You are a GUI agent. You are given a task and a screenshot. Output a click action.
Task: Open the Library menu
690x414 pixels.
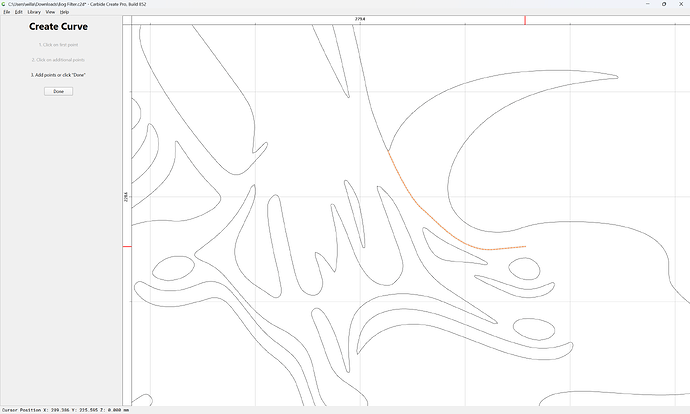tap(34, 12)
